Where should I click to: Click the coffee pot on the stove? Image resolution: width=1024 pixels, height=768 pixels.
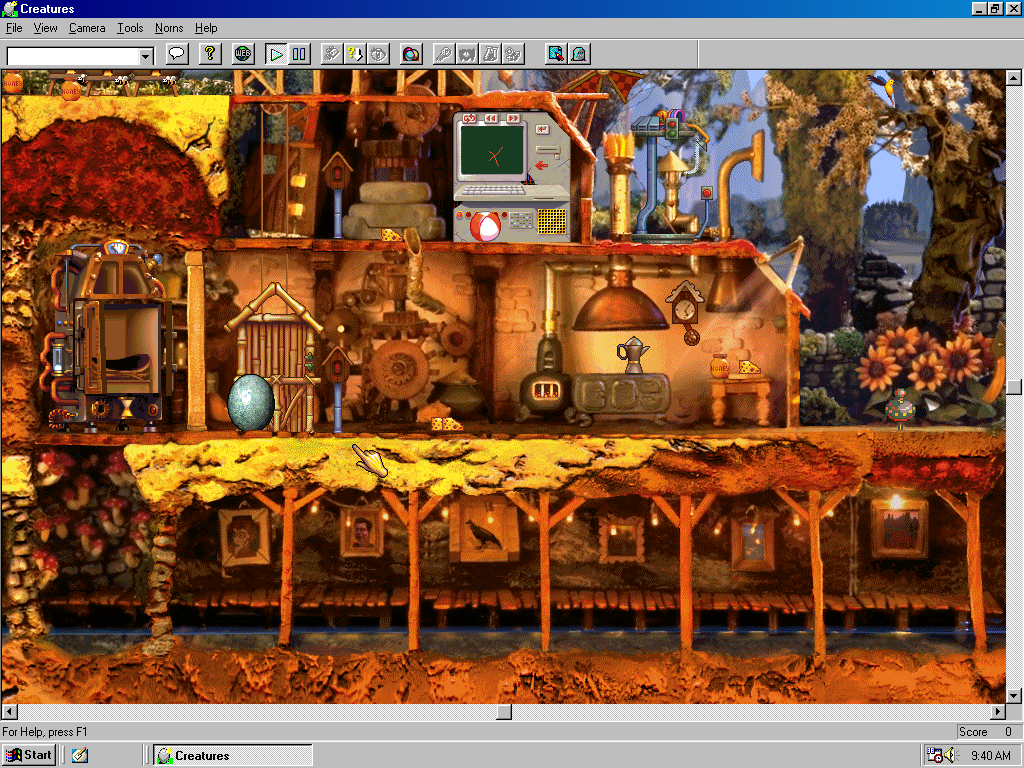pos(632,355)
